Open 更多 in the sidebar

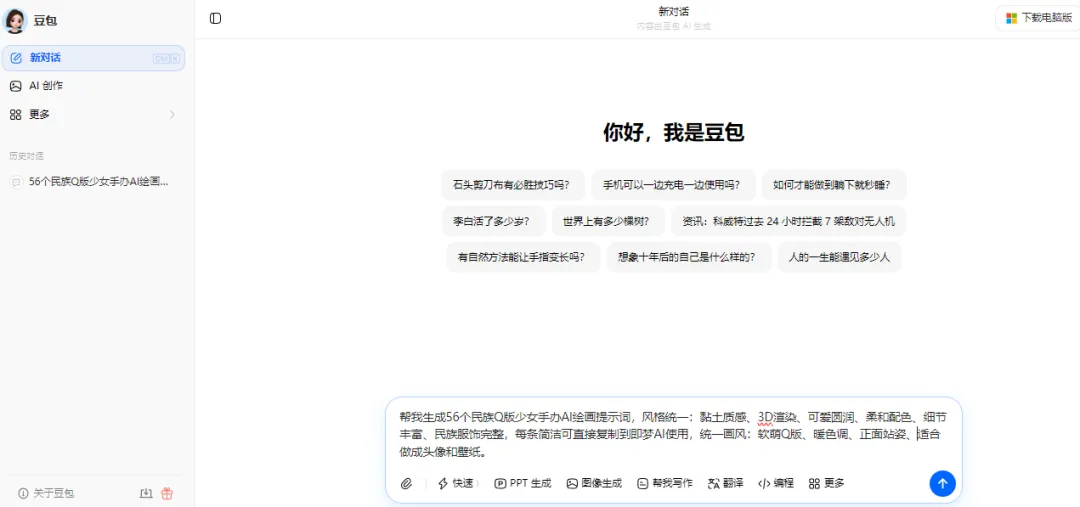tap(93, 114)
